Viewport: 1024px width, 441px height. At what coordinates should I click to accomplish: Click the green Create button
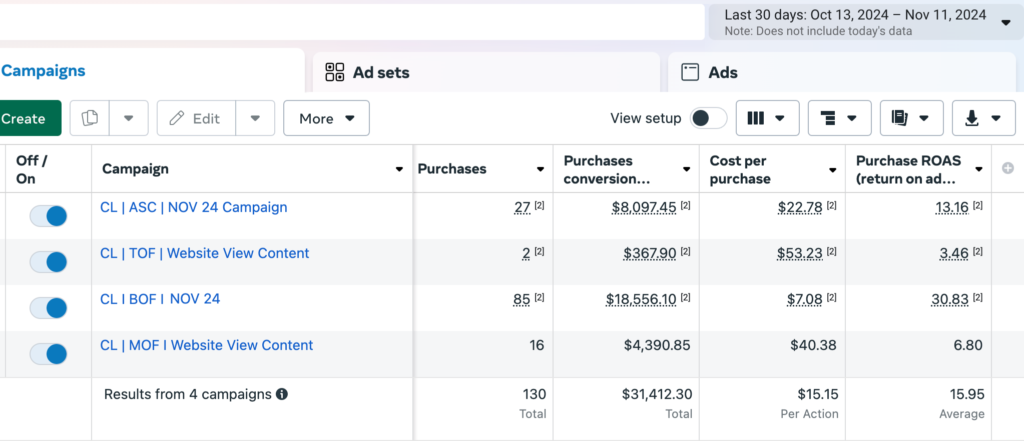(24, 118)
